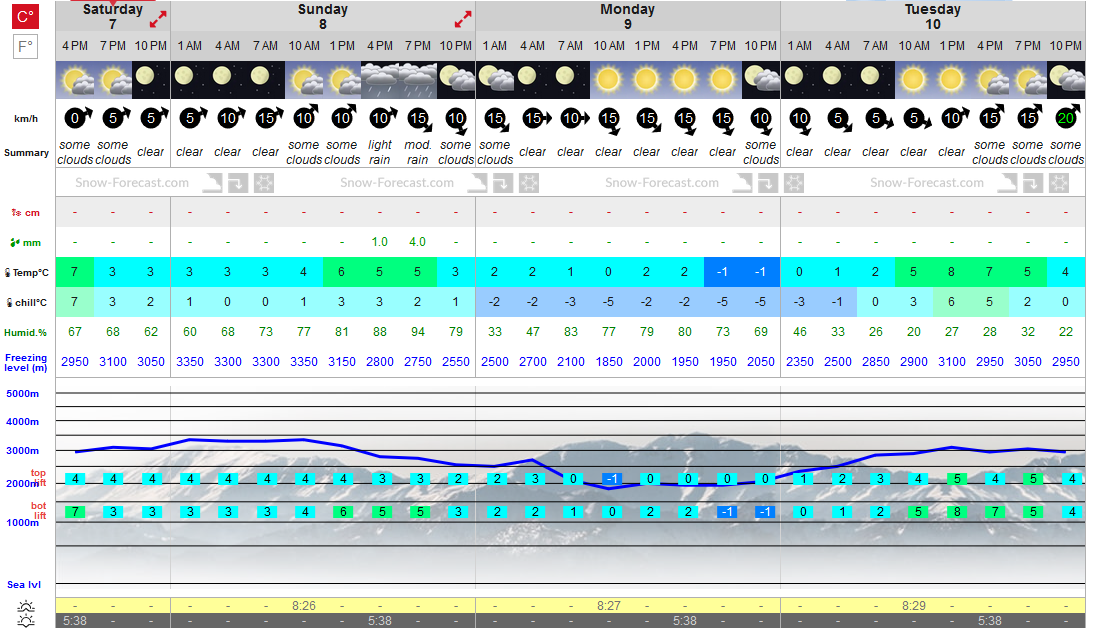This screenshot has width=1094, height=633.
Task: Click the sunrise time 8:29
Action: (914, 606)
